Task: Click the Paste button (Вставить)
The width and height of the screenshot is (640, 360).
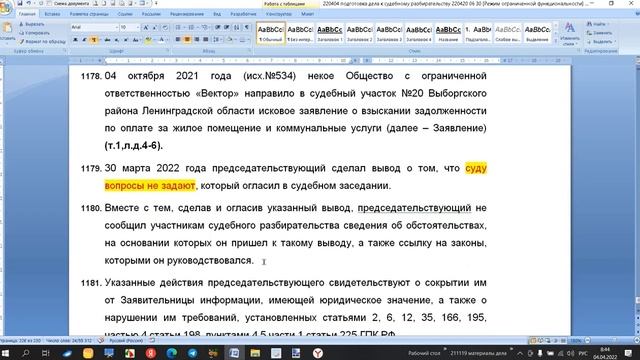Action: tap(7, 33)
